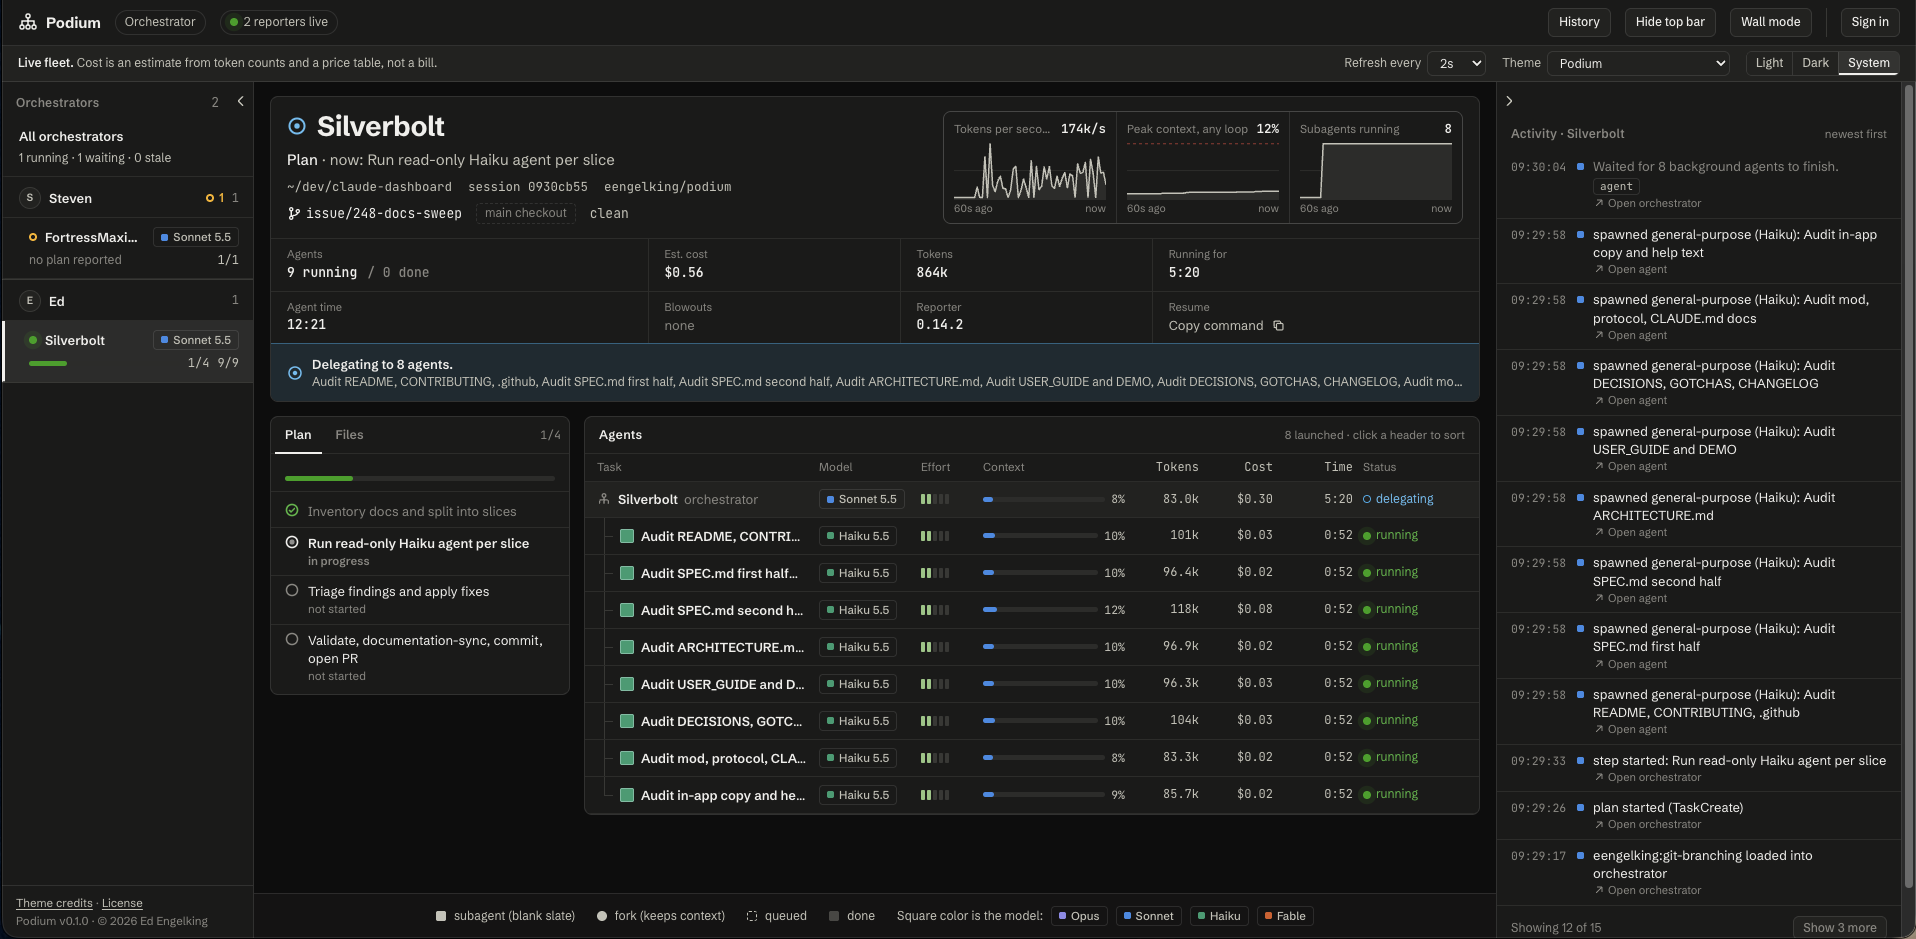Click the Orchestrator pill in top bar
The image size is (1916, 939).
click(x=160, y=22)
